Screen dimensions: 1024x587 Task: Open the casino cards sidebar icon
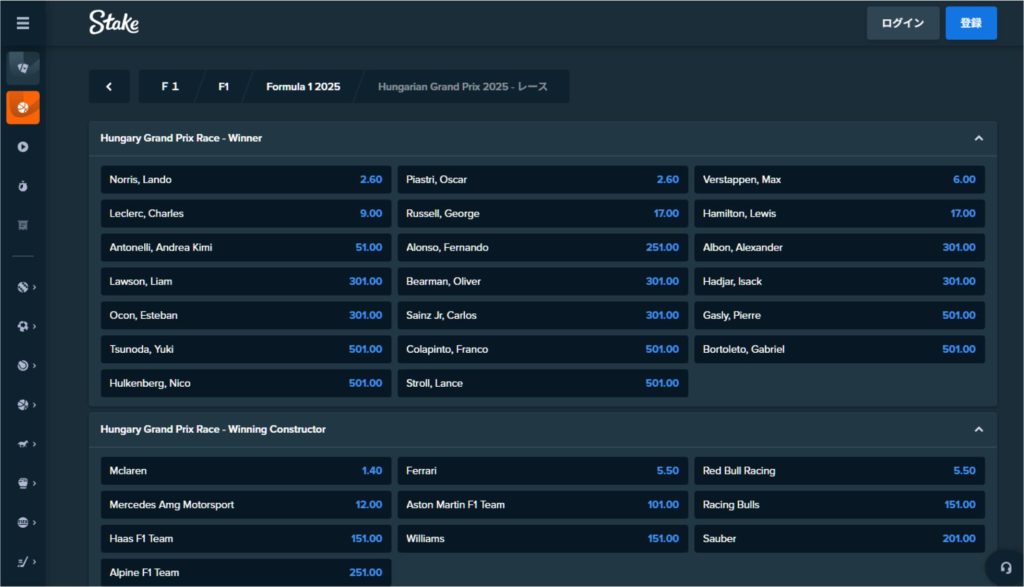[23, 68]
